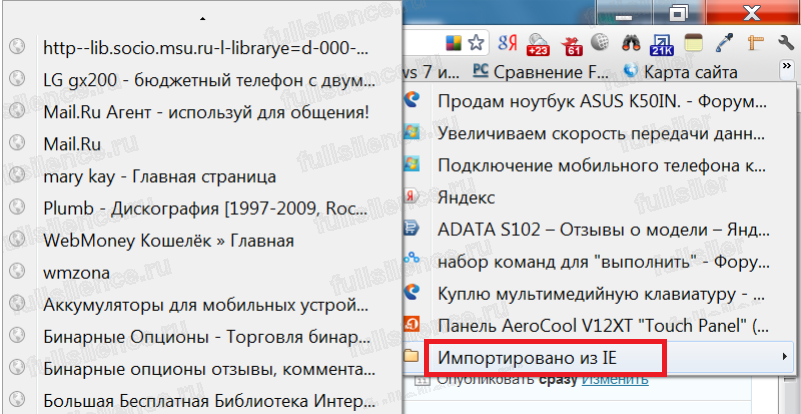The image size is (801, 414).
Task: Open the binoculars extension icon
Action: coord(631,44)
